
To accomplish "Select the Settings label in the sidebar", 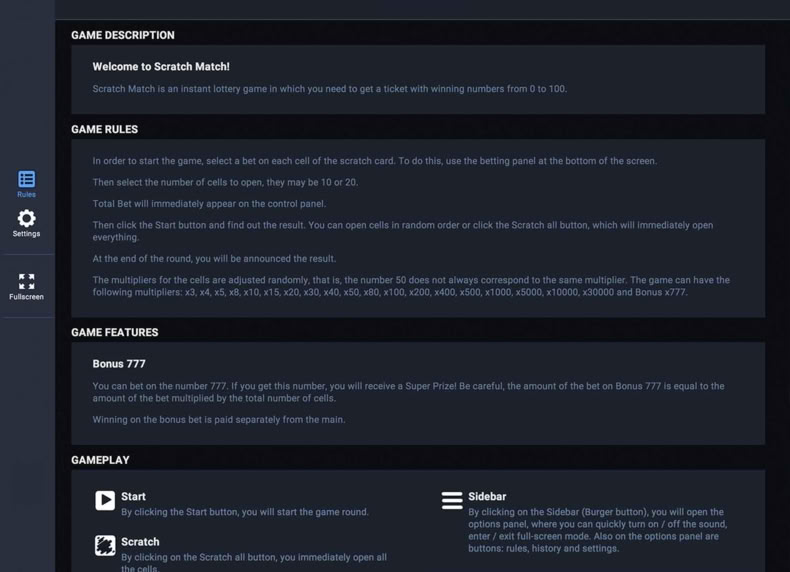I will coord(26,234).
